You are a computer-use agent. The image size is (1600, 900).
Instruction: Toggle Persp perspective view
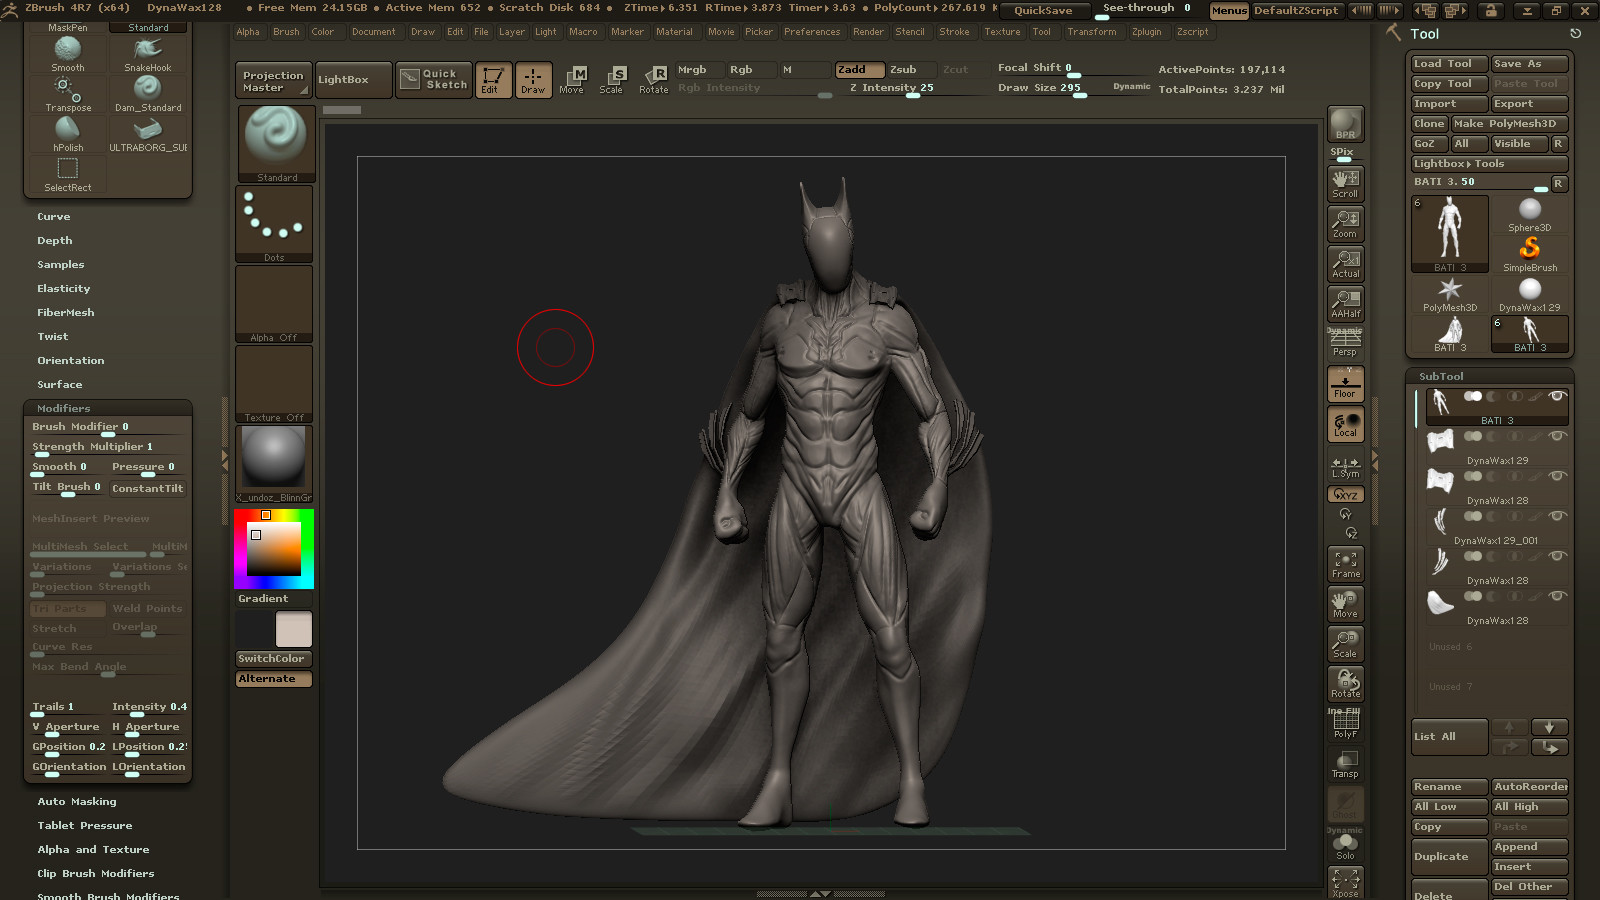coord(1345,344)
